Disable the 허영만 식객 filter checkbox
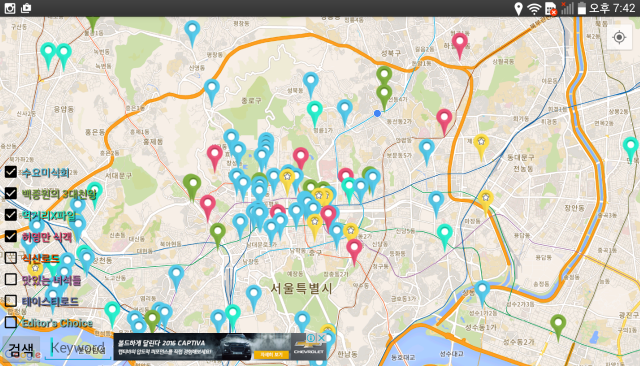The height and width of the screenshot is (366, 640). [x=11, y=236]
